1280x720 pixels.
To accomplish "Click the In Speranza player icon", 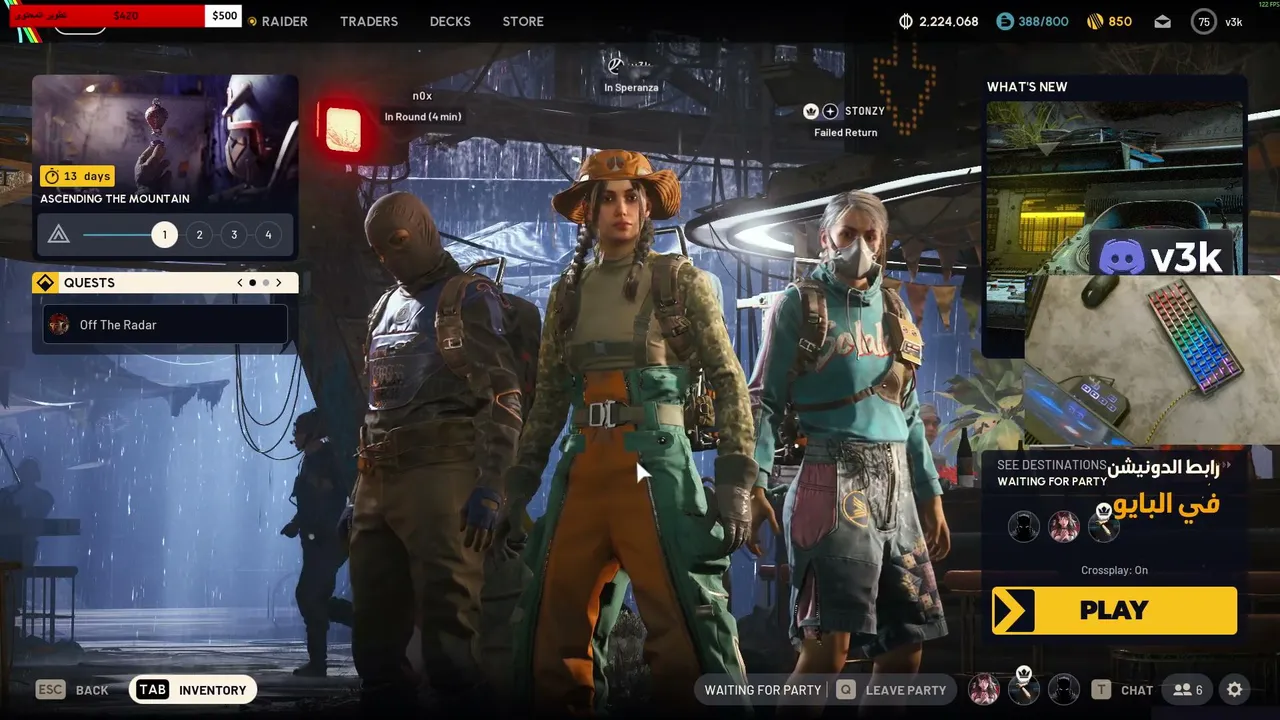I will [615, 66].
